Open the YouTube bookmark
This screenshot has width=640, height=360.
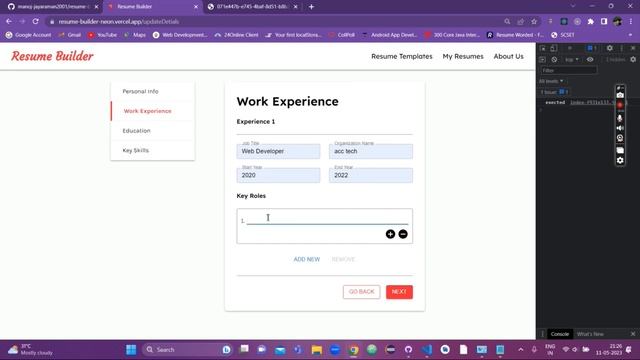(102, 35)
